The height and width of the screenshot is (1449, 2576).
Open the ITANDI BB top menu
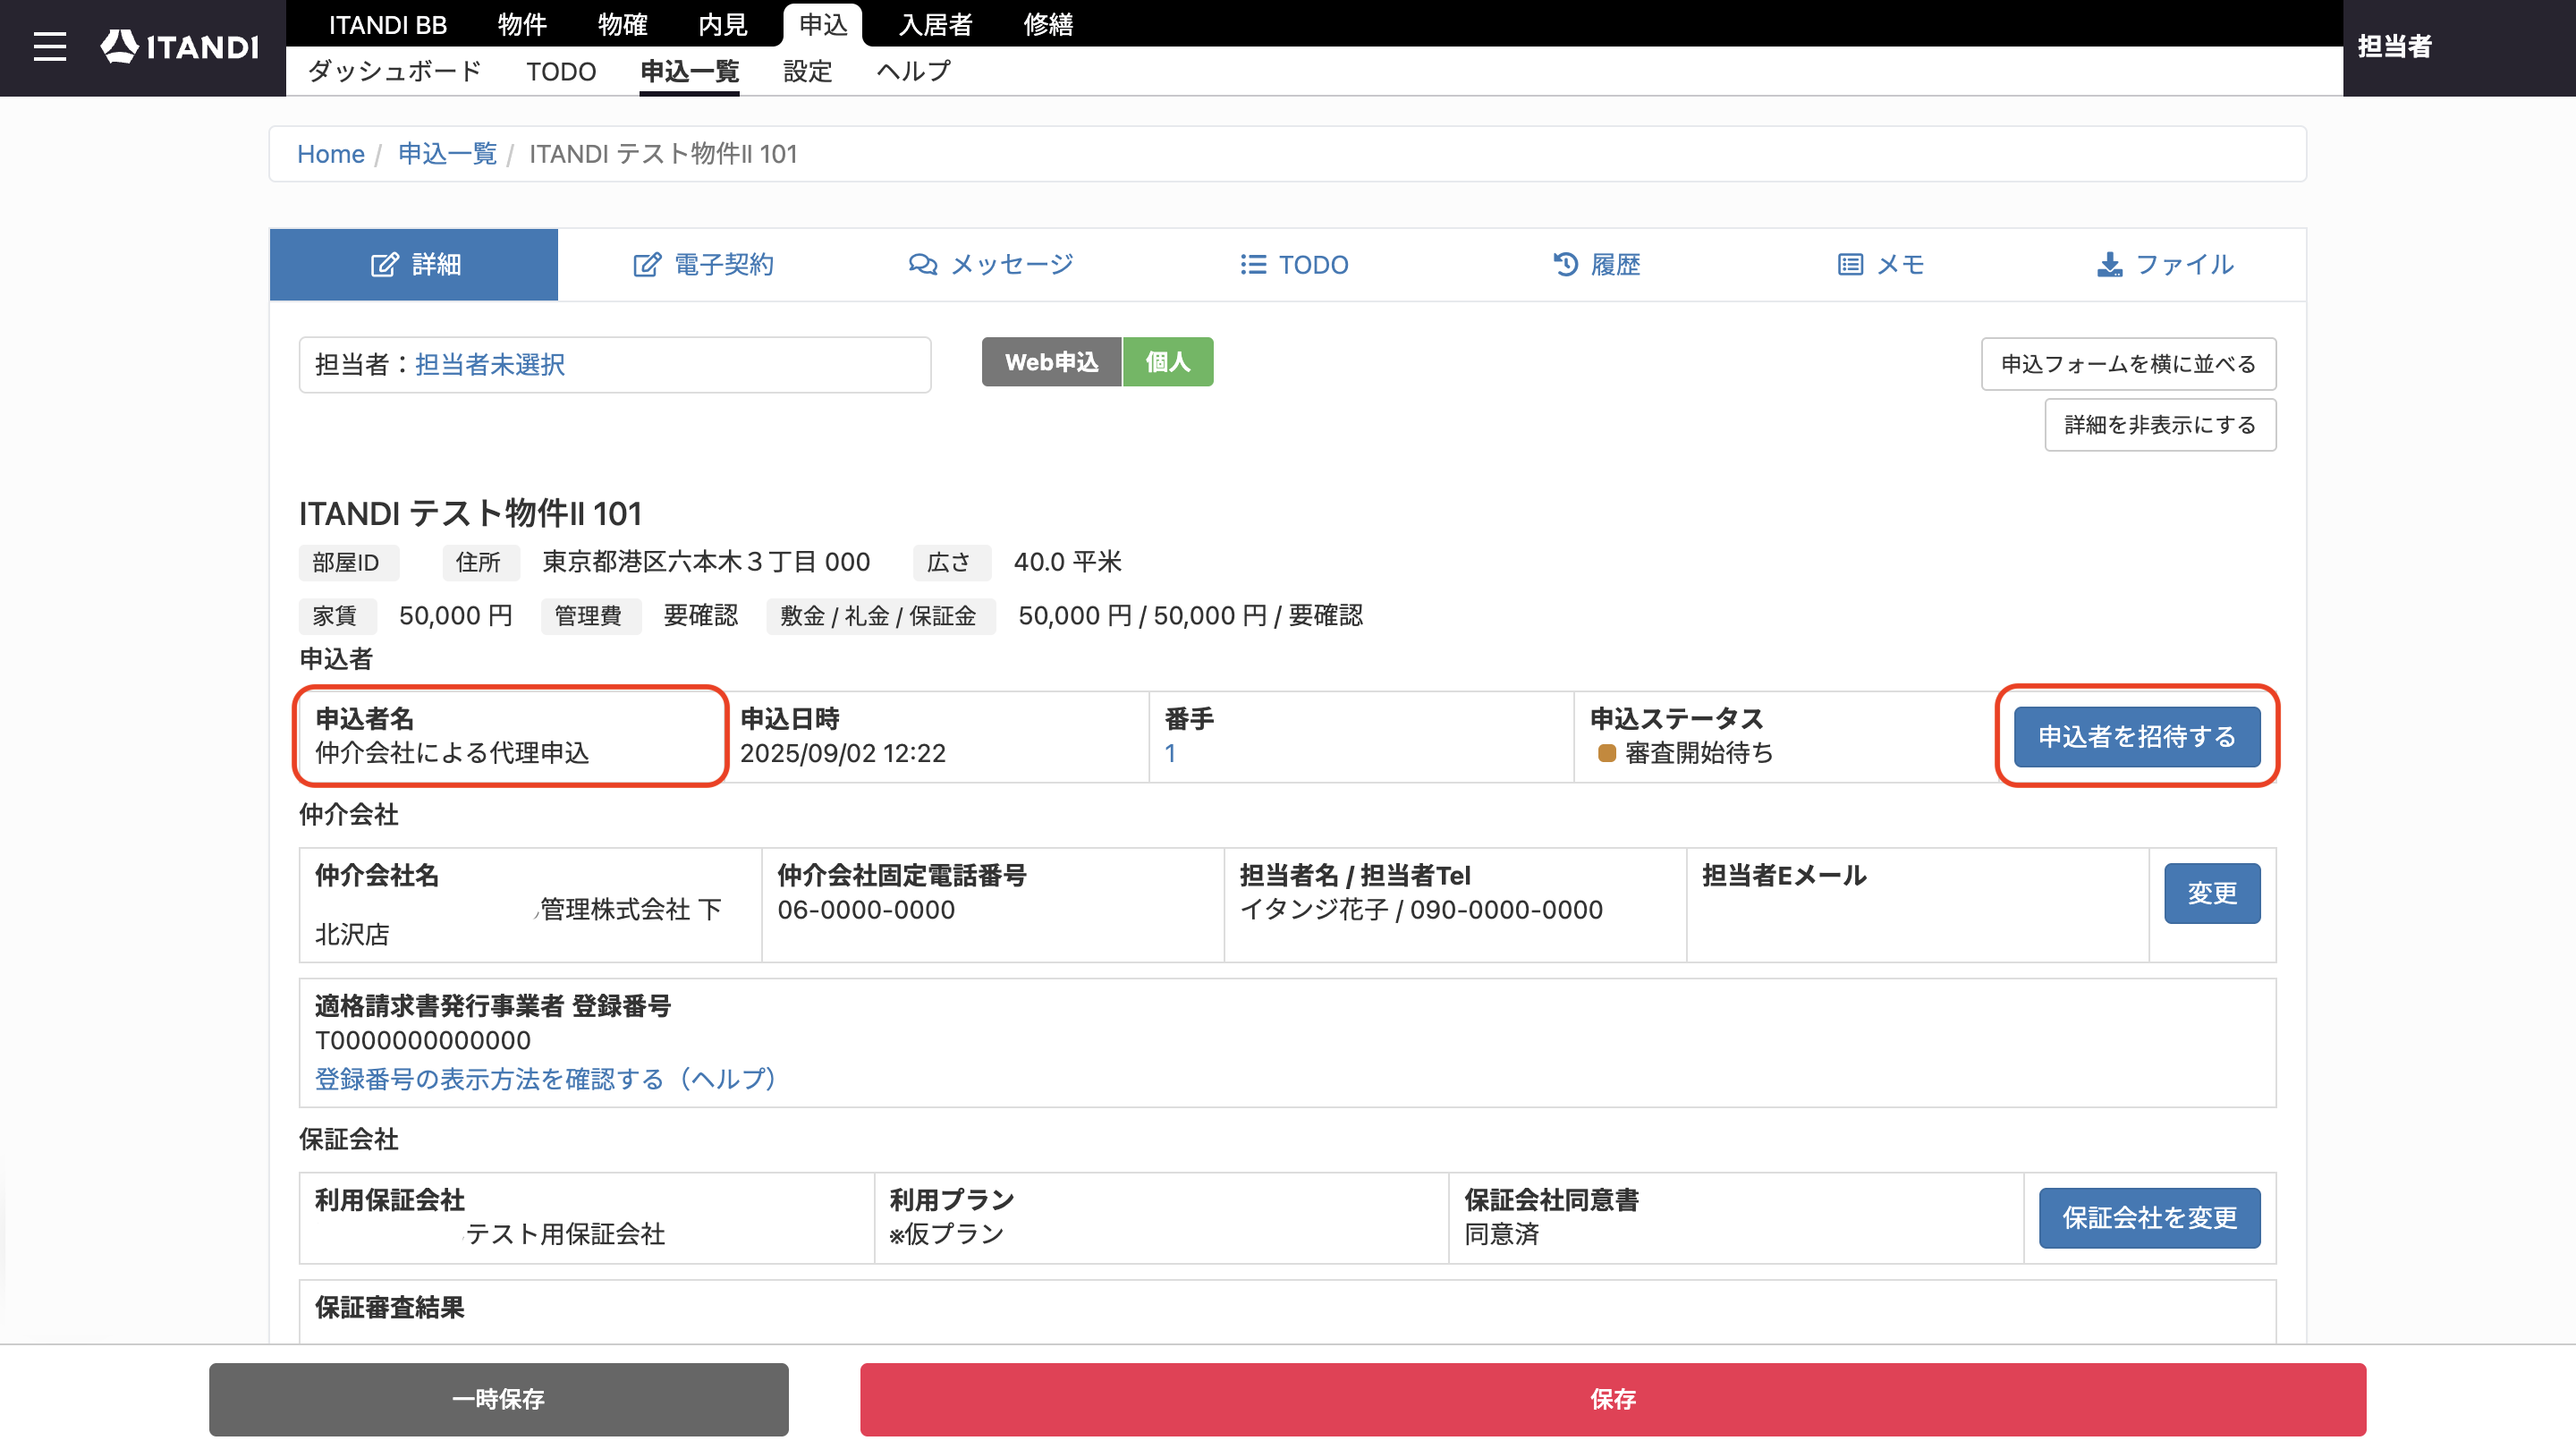[388, 24]
